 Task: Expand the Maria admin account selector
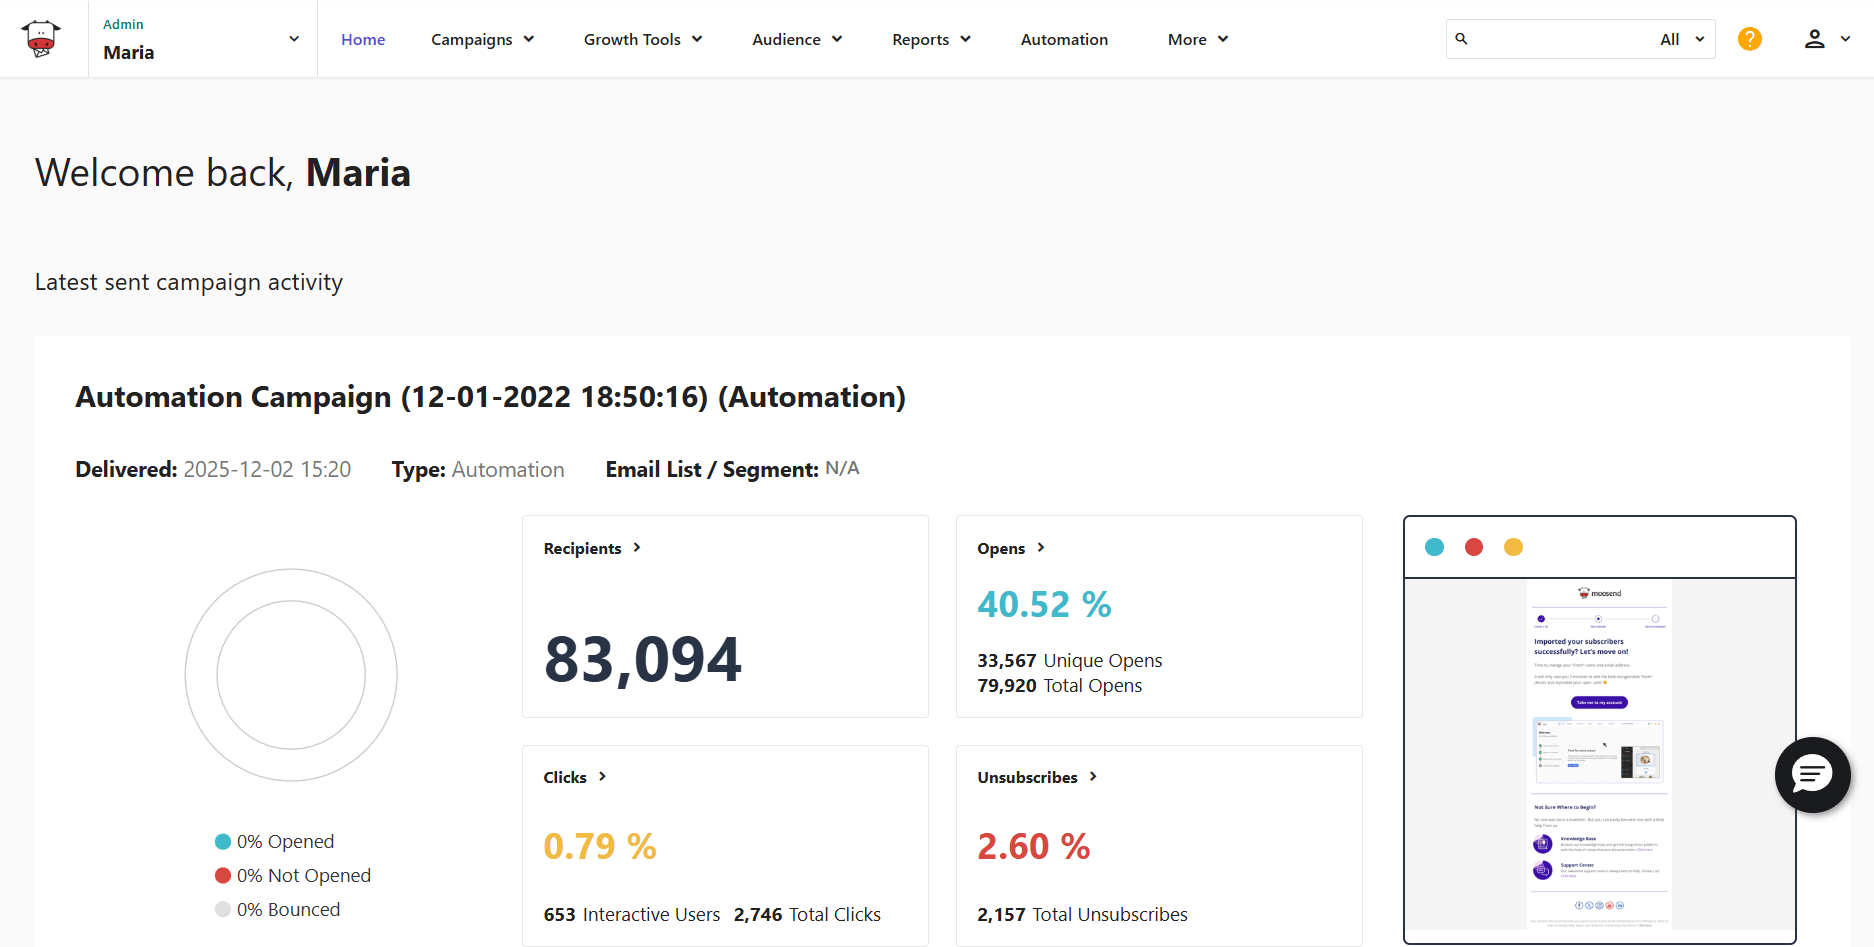click(x=292, y=38)
